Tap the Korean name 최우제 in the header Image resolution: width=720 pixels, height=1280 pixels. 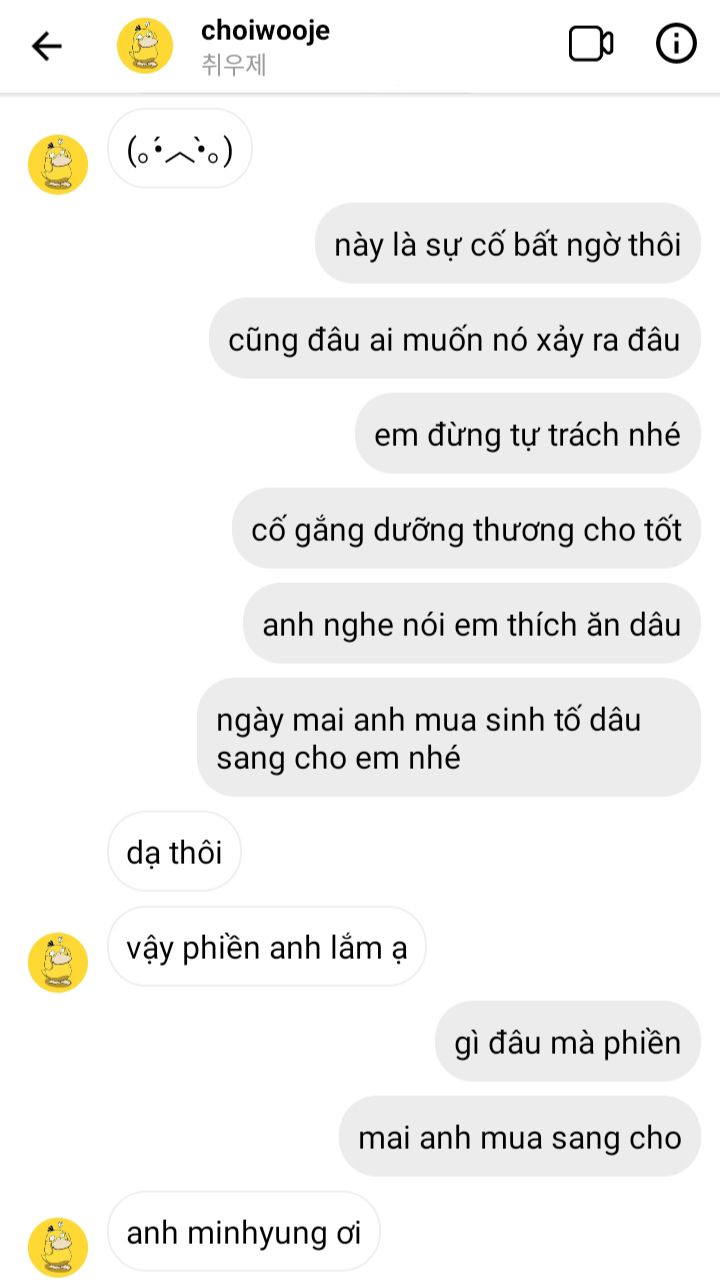[x=233, y=66]
